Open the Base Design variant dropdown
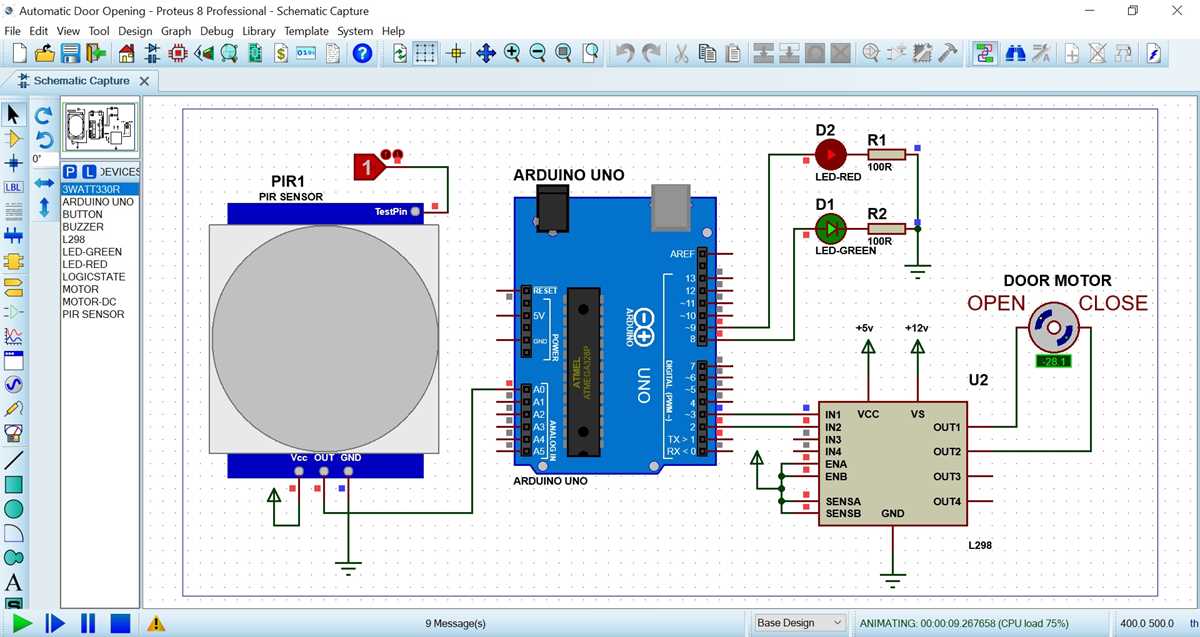1200x637 pixels. pyautogui.click(x=800, y=623)
